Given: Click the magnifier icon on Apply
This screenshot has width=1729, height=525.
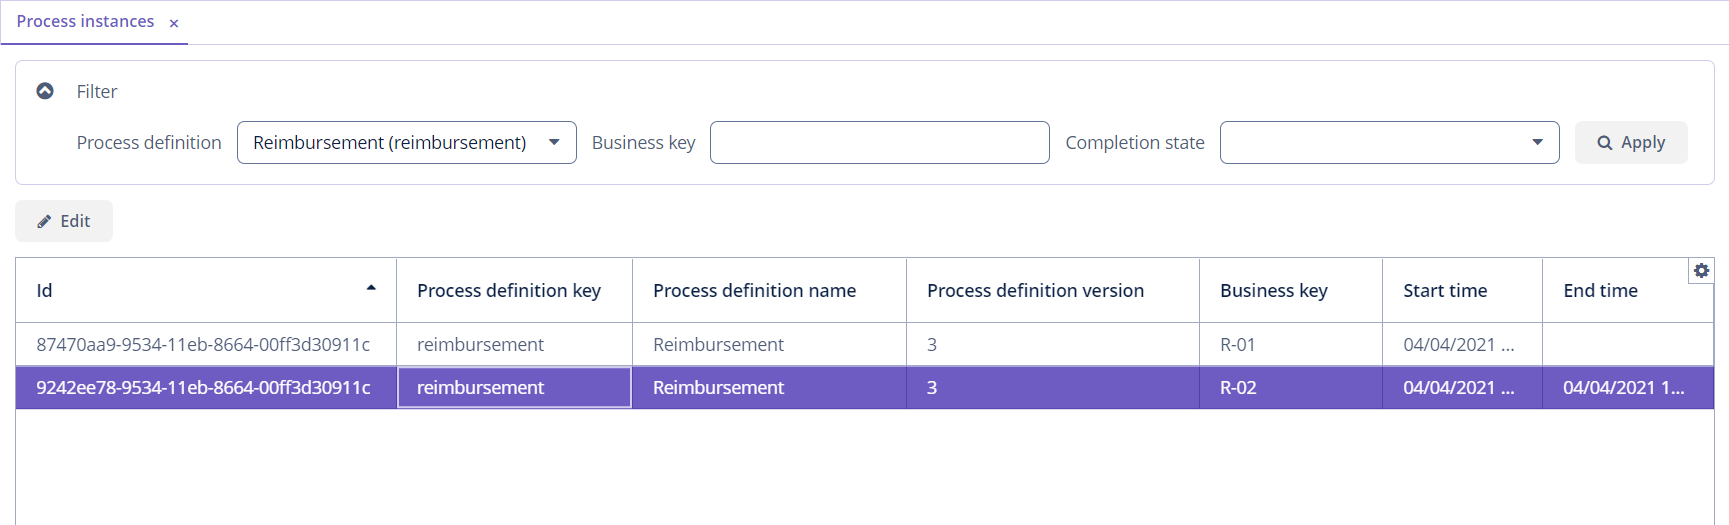Looking at the screenshot, I should 1604,143.
